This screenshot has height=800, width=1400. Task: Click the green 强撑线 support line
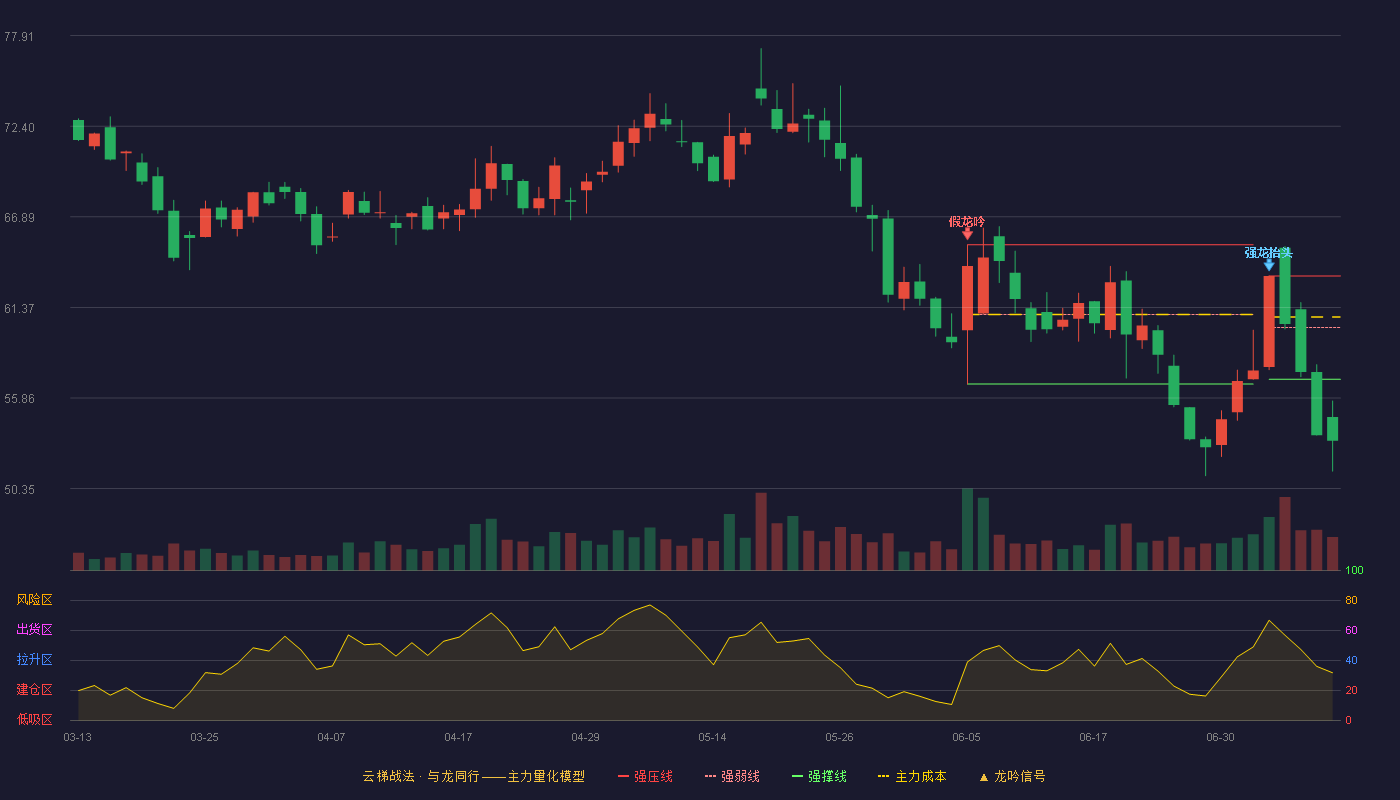[1110, 384]
